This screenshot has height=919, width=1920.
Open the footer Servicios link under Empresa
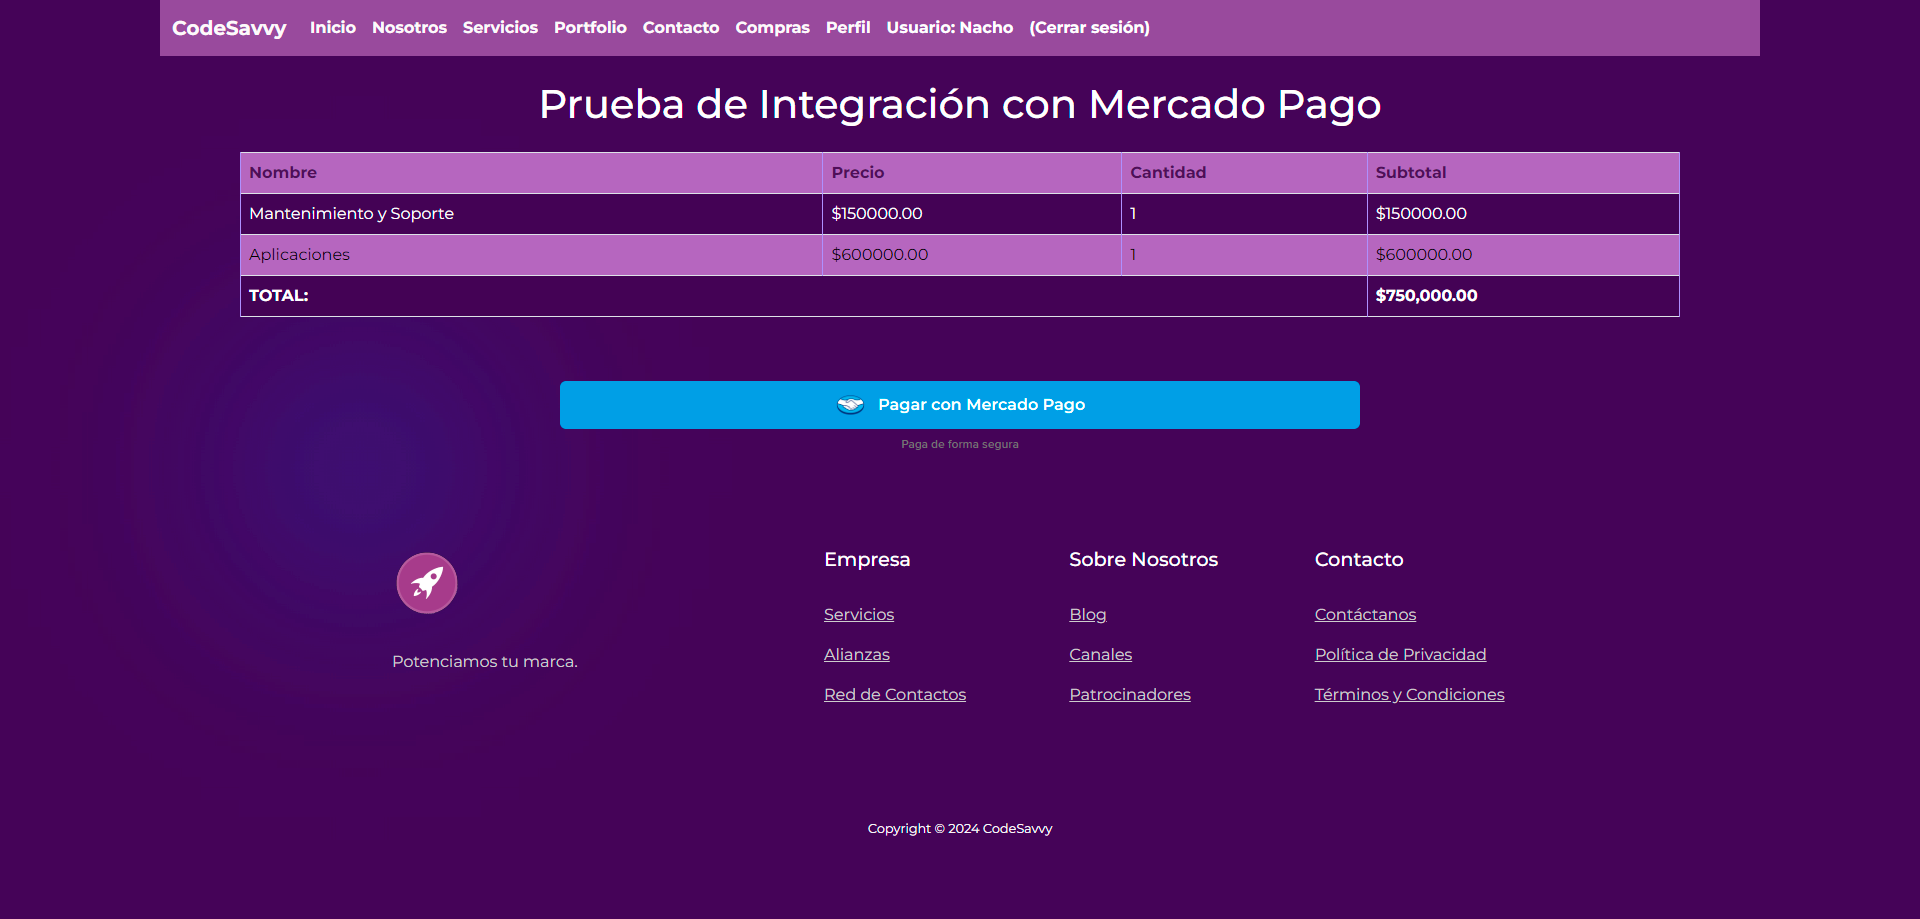pos(859,615)
